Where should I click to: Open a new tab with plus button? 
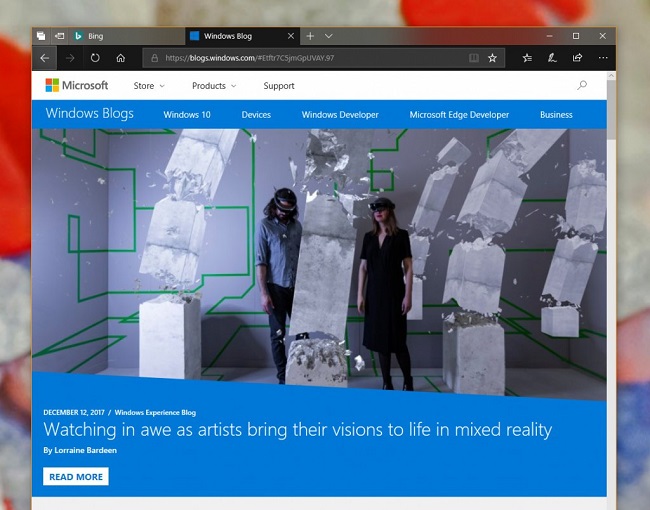310,36
